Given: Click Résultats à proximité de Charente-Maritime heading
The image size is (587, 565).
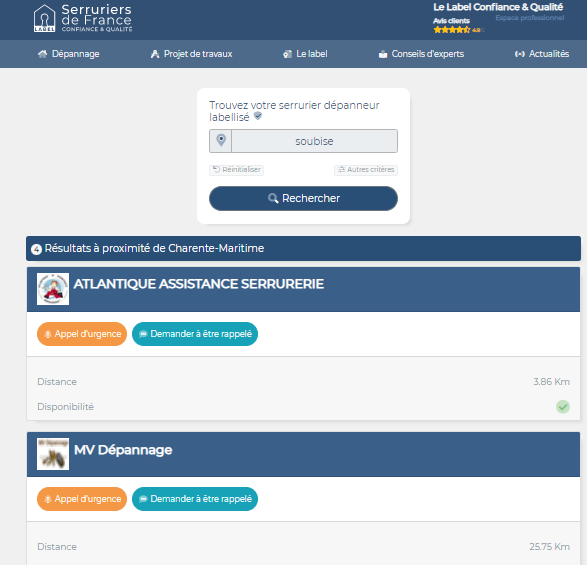Looking at the screenshot, I should [154, 248].
